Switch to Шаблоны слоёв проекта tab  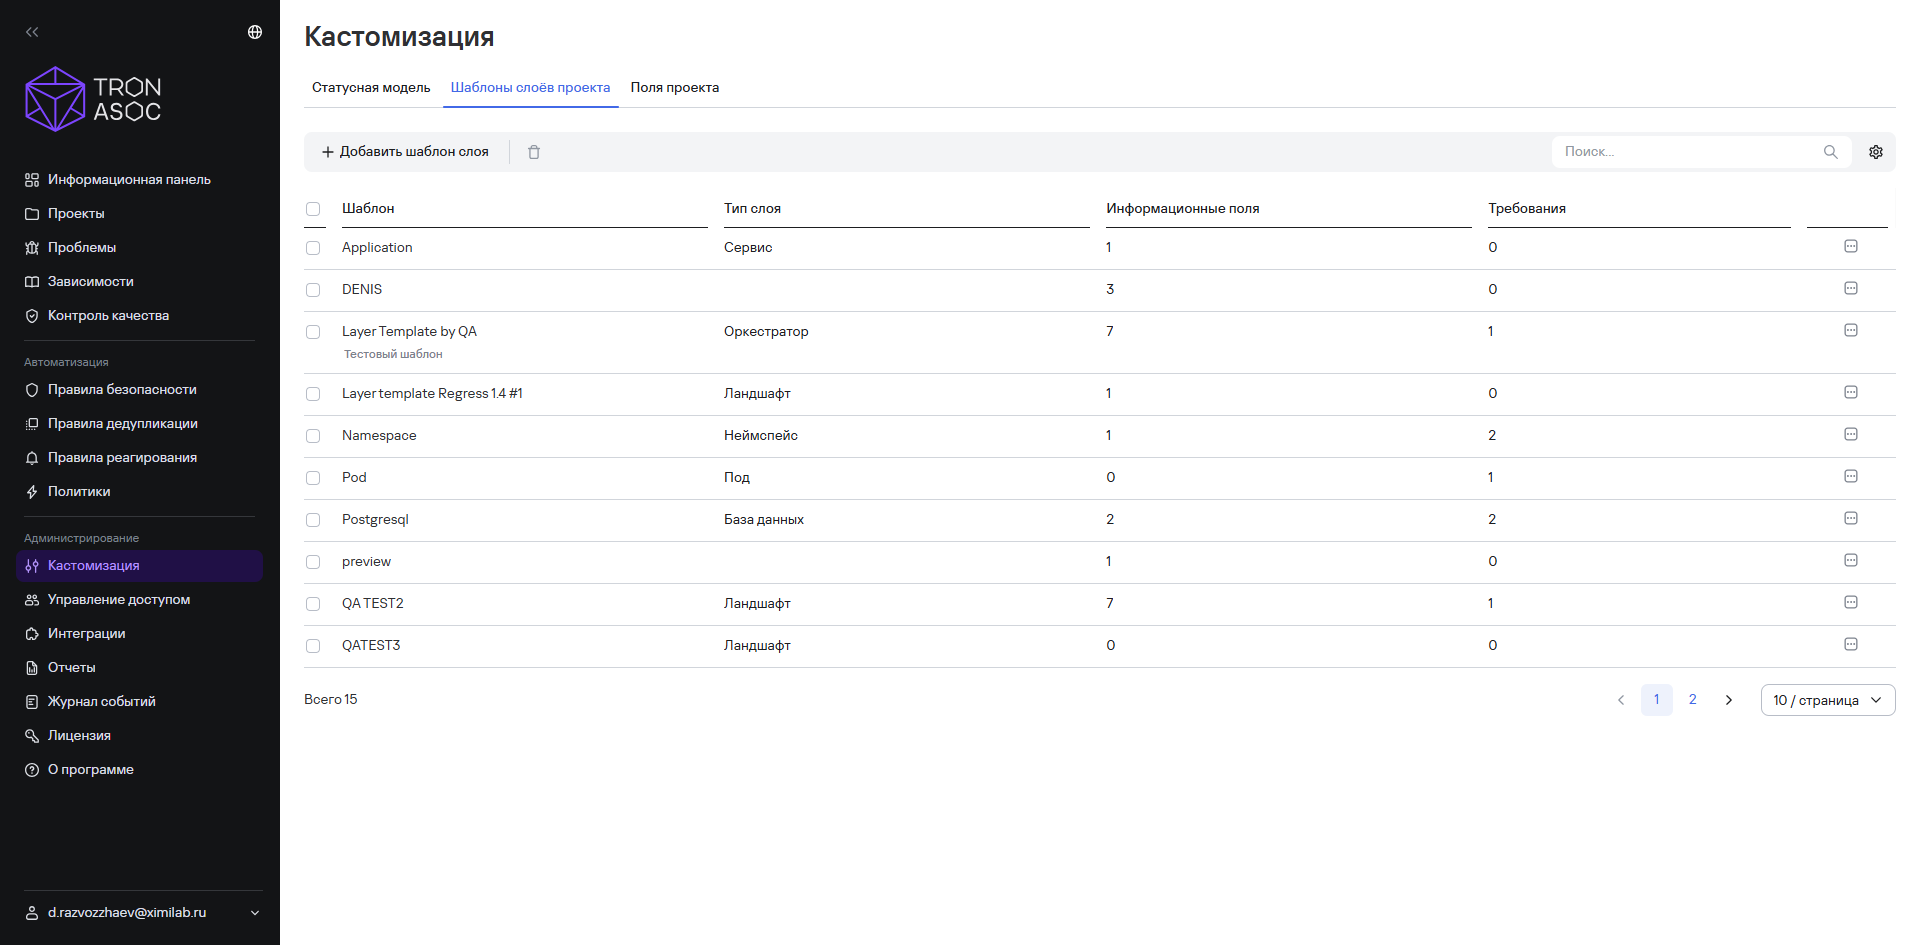[530, 88]
